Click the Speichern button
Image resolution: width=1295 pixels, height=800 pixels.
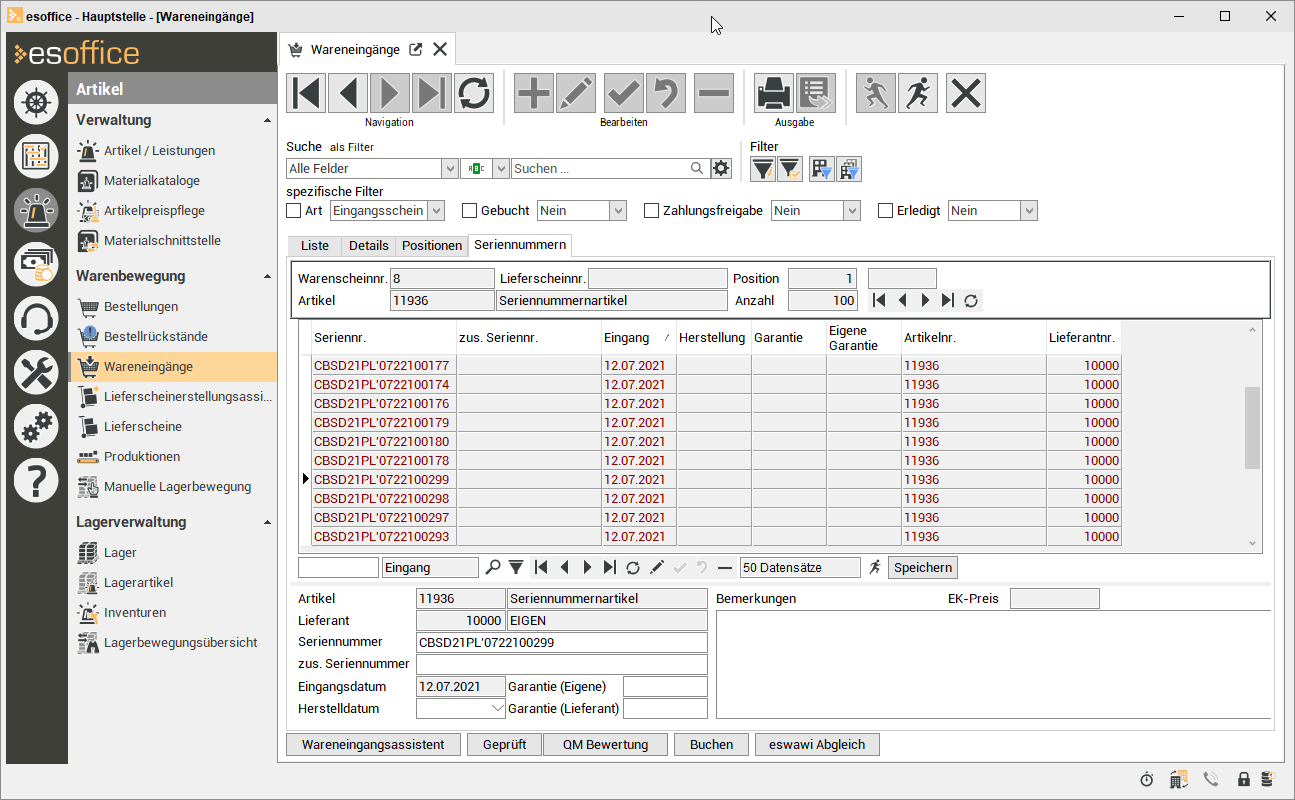pyautogui.click(x=923, y=567)
